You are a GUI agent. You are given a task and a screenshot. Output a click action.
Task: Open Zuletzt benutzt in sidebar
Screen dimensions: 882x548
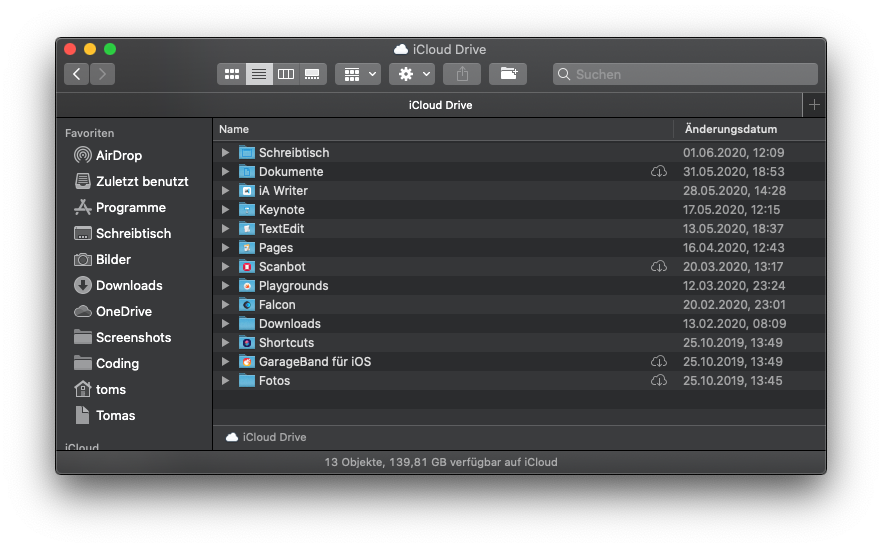coord(131,181)
